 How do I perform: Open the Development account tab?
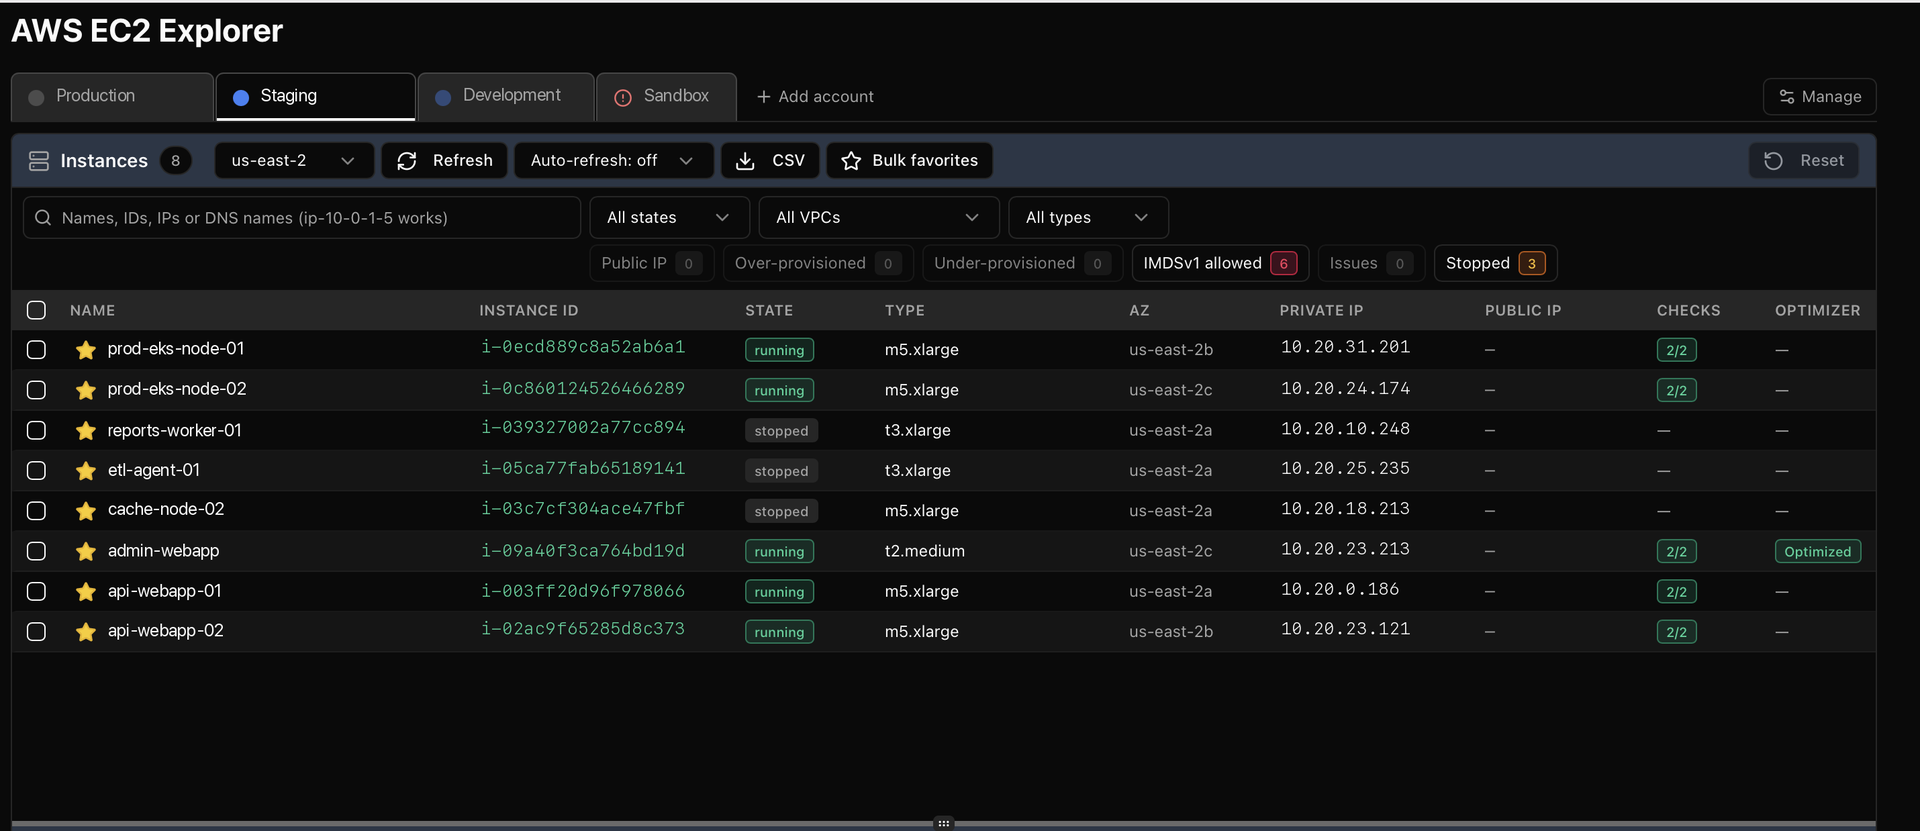pos(506,97)
